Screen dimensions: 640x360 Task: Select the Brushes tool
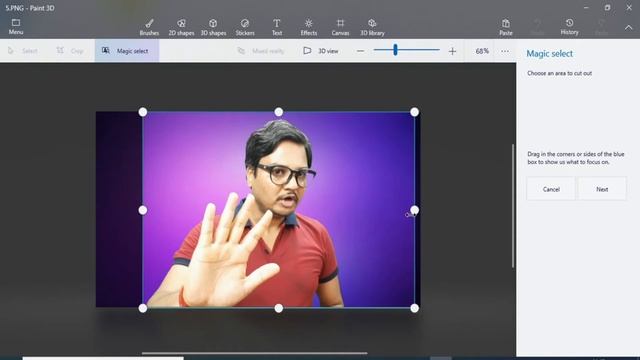coord(149,27)
